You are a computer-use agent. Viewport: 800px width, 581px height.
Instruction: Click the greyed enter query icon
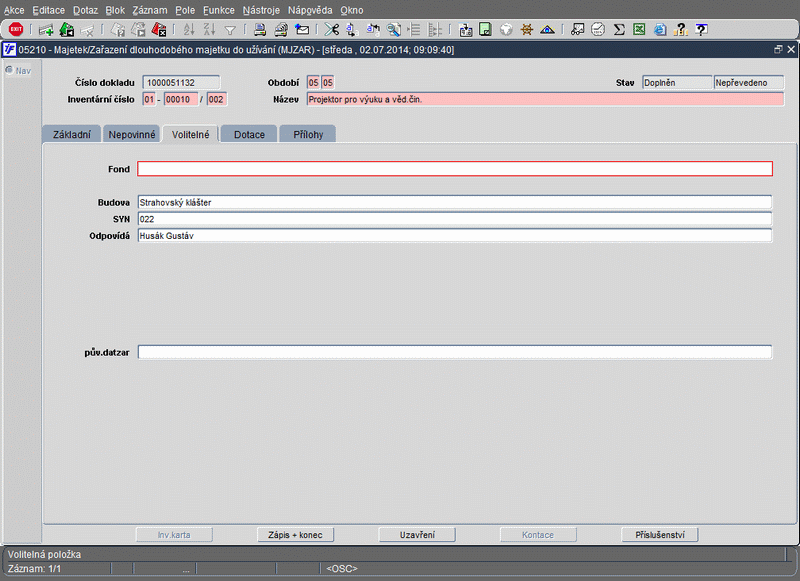(x=118, y=30)
